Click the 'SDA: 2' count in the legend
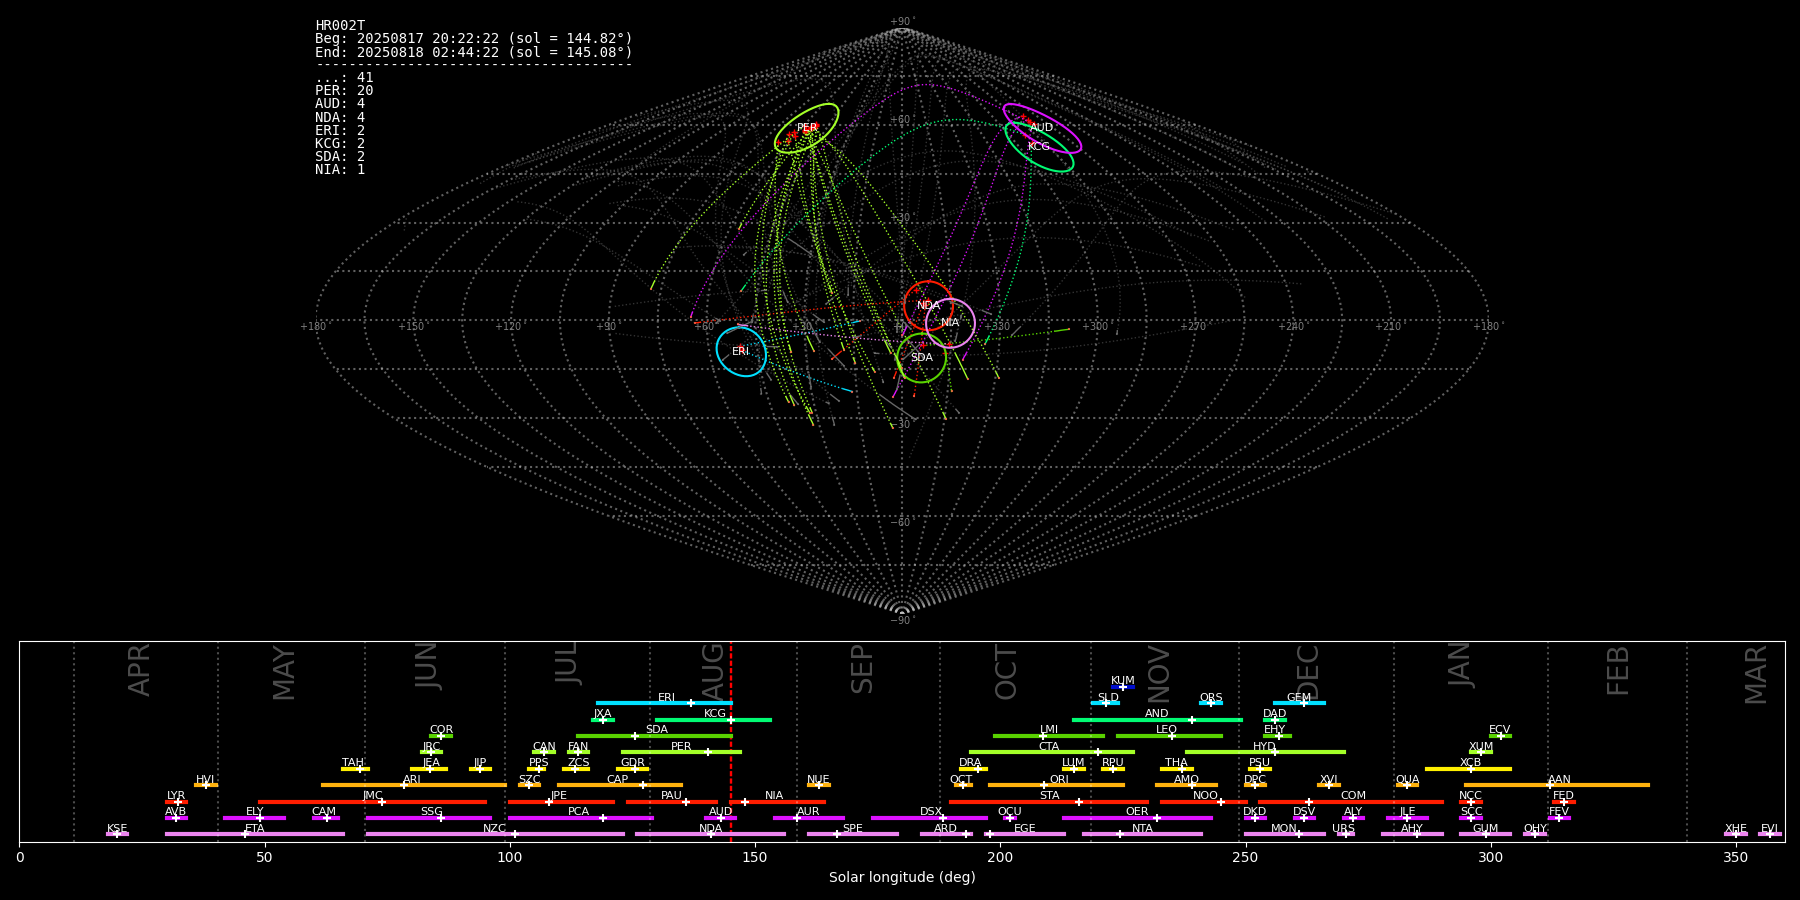Screen dimensions: 1800x900 click(x=340, y=156)
